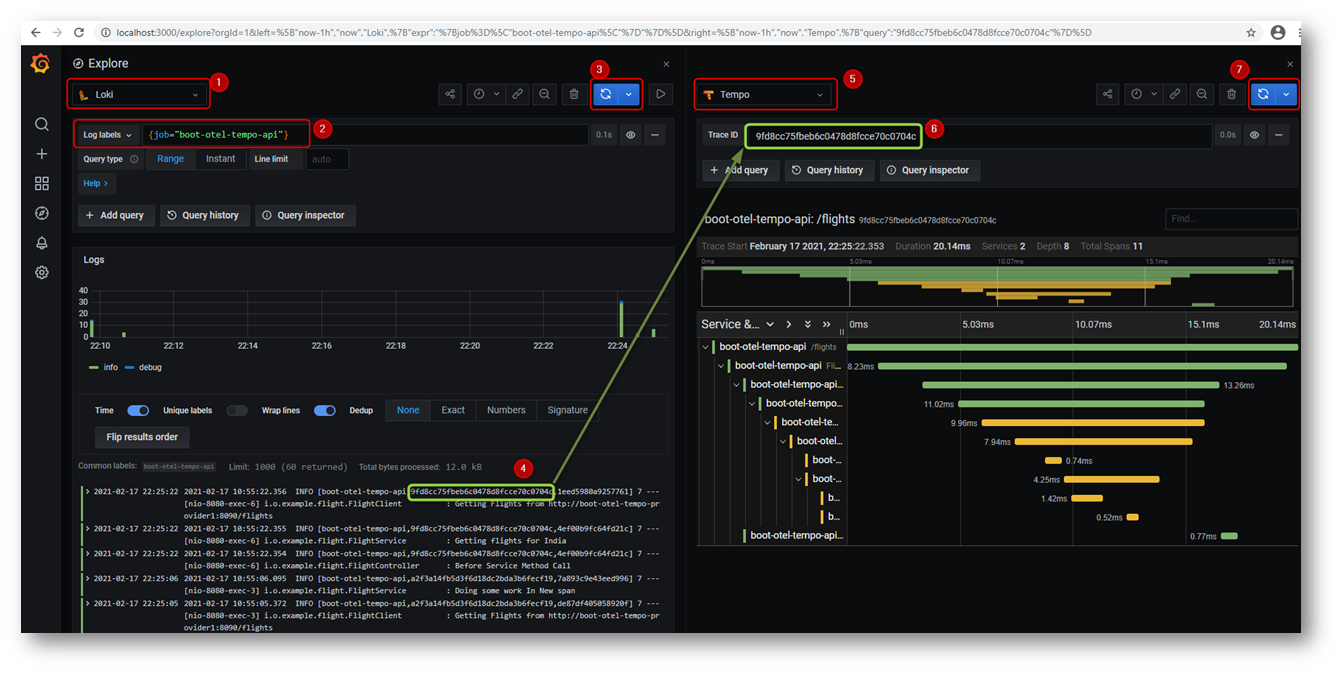Viewport: 1343px width, 675px height.
Task: Open Loki pane time picker dropdown
Action: (484, 94)
